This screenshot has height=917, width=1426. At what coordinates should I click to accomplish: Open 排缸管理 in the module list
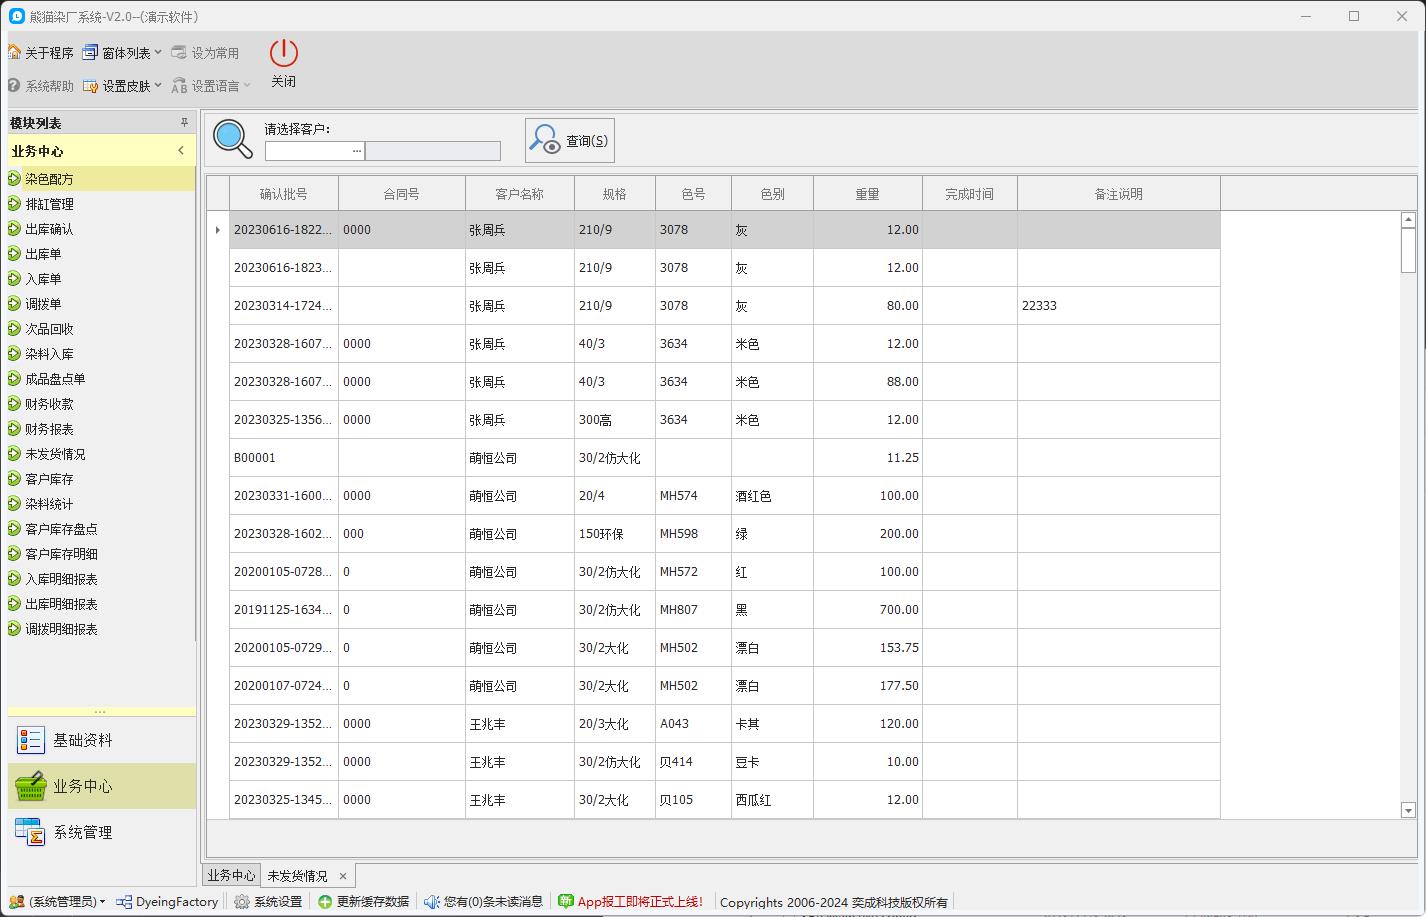click(49, 204)
